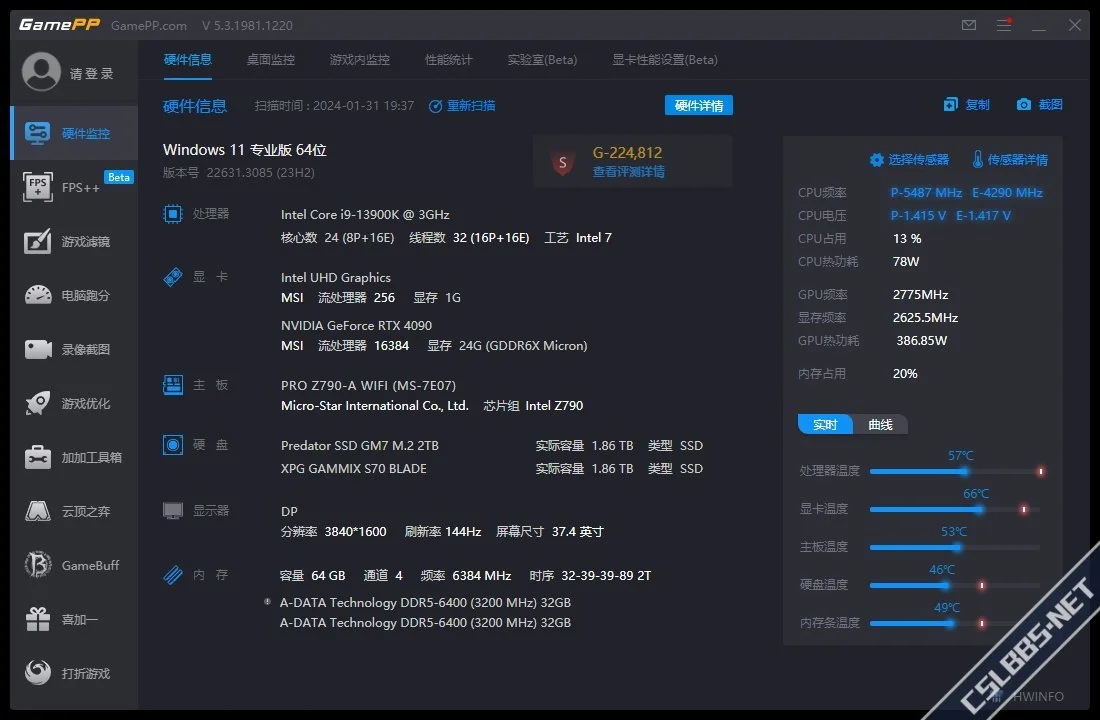Click the 386.85W GPU power value
Image resolution: width=1100 pixels, height=720 pixels.
[x=922, y=340]
